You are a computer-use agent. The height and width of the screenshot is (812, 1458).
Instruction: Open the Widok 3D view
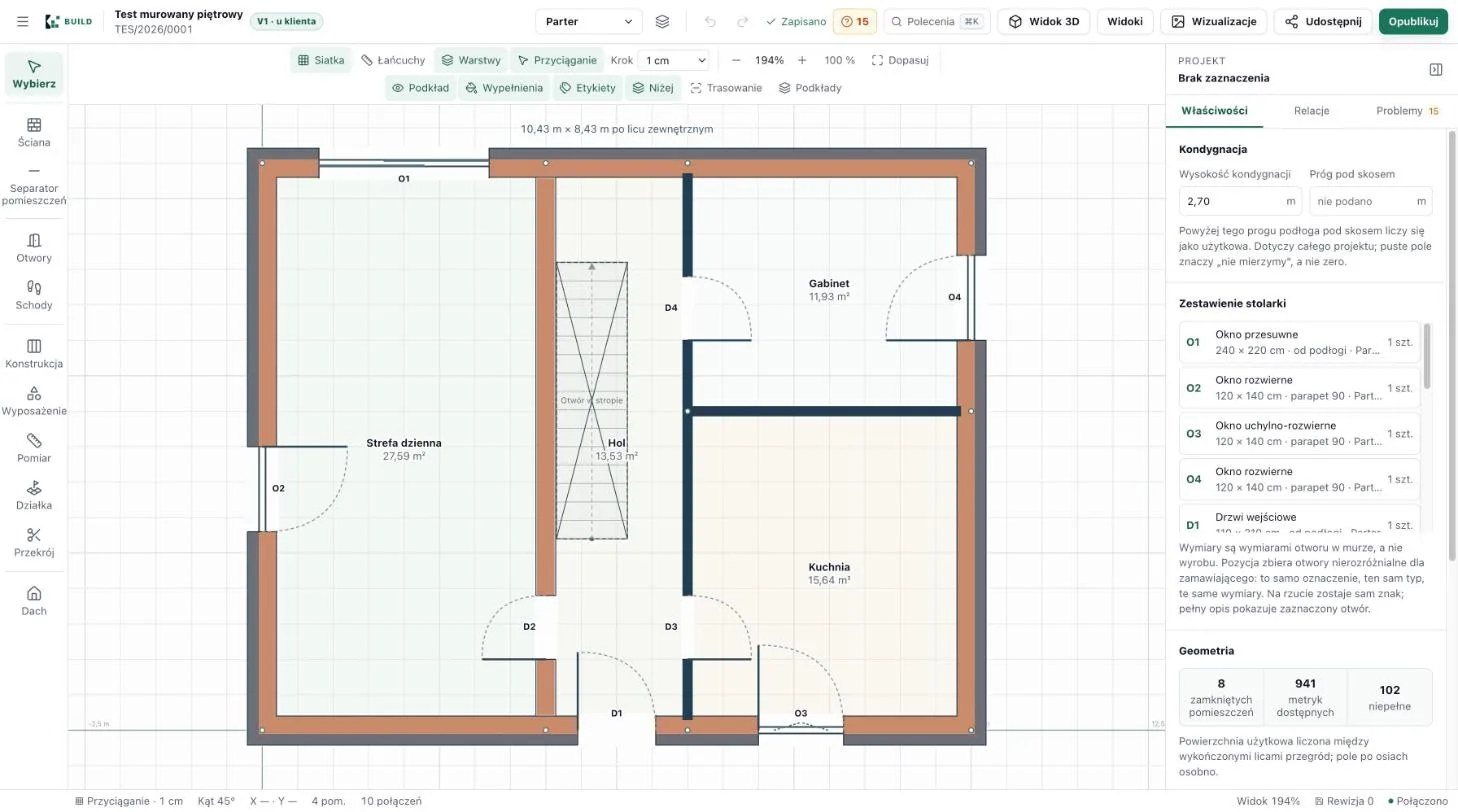(x=1044, y=21)
